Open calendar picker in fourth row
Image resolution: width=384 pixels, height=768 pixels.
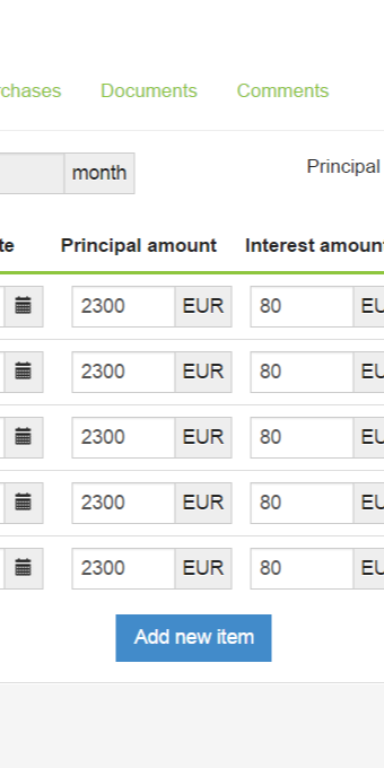pyautogui.click(x=24, y=503)
